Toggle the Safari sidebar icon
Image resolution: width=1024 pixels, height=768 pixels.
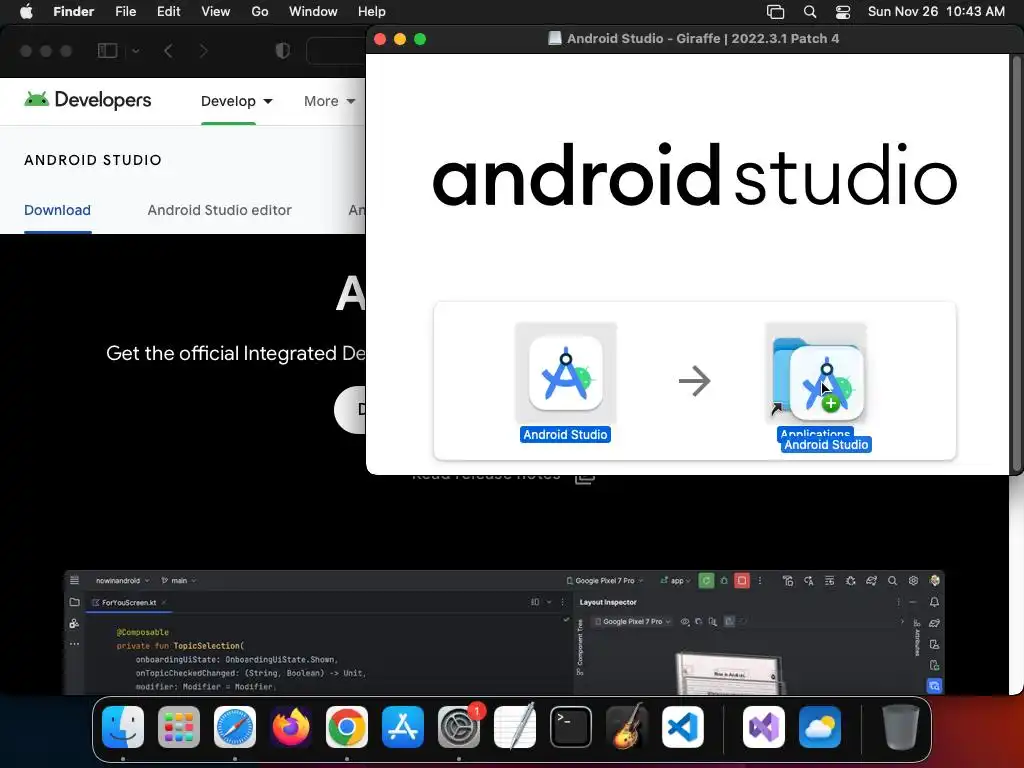coord(107,50)
